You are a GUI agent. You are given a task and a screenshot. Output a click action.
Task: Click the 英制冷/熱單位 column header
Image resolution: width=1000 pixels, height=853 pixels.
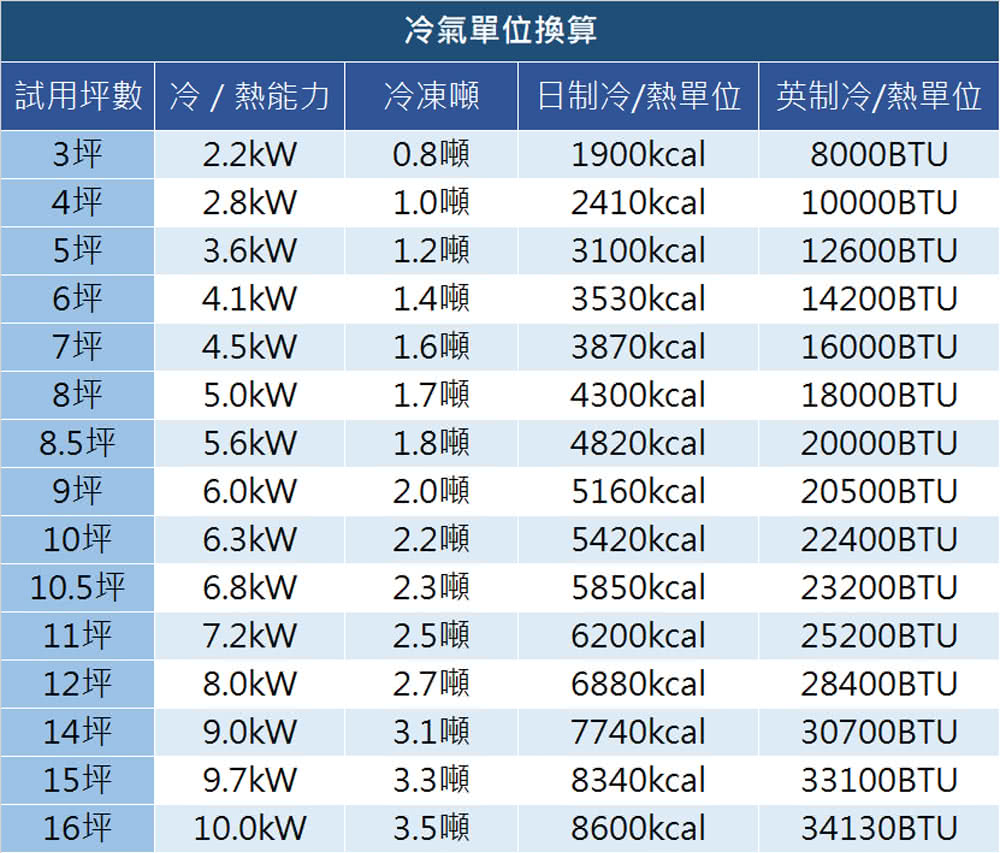coord(878,95)
